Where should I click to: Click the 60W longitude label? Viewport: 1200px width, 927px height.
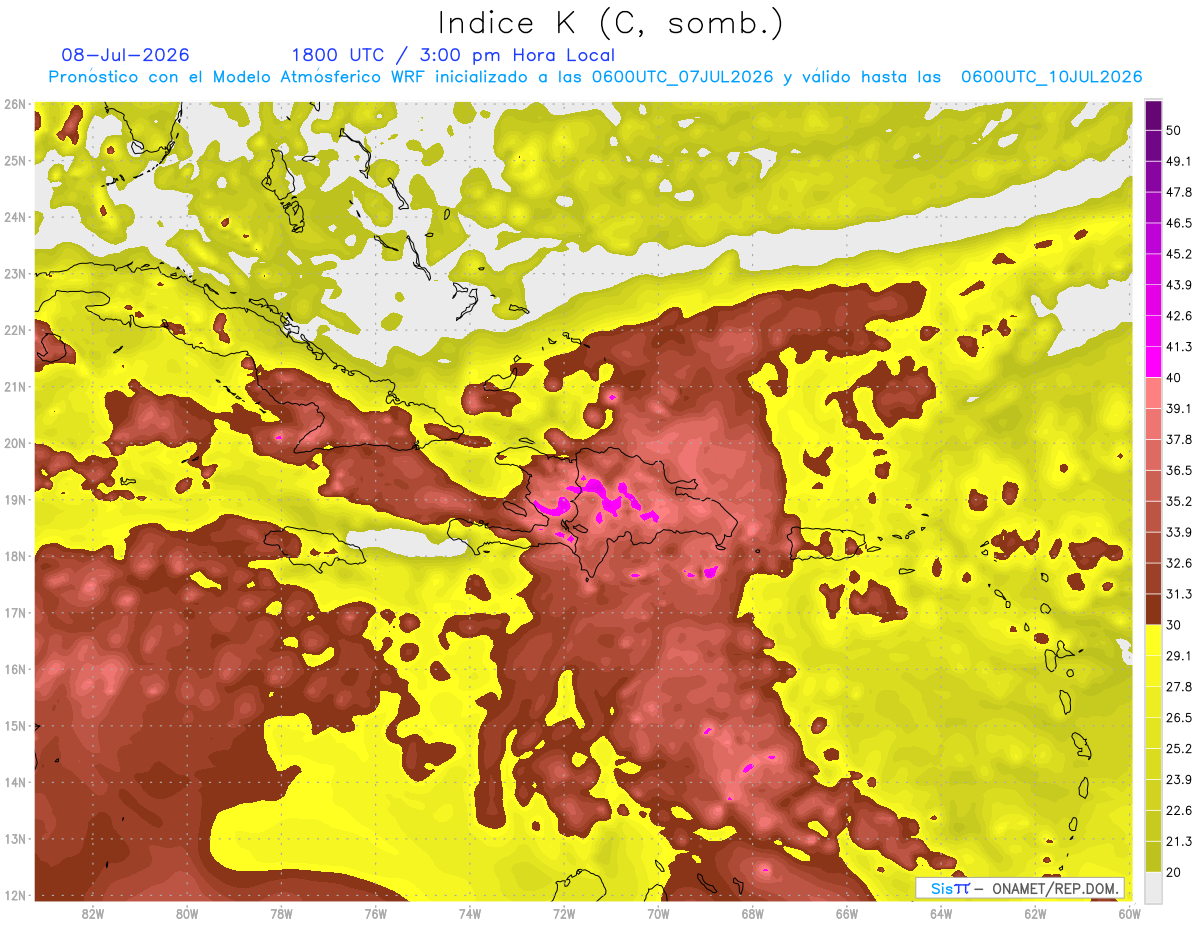pyautogui.click(x=1129, y=913)
